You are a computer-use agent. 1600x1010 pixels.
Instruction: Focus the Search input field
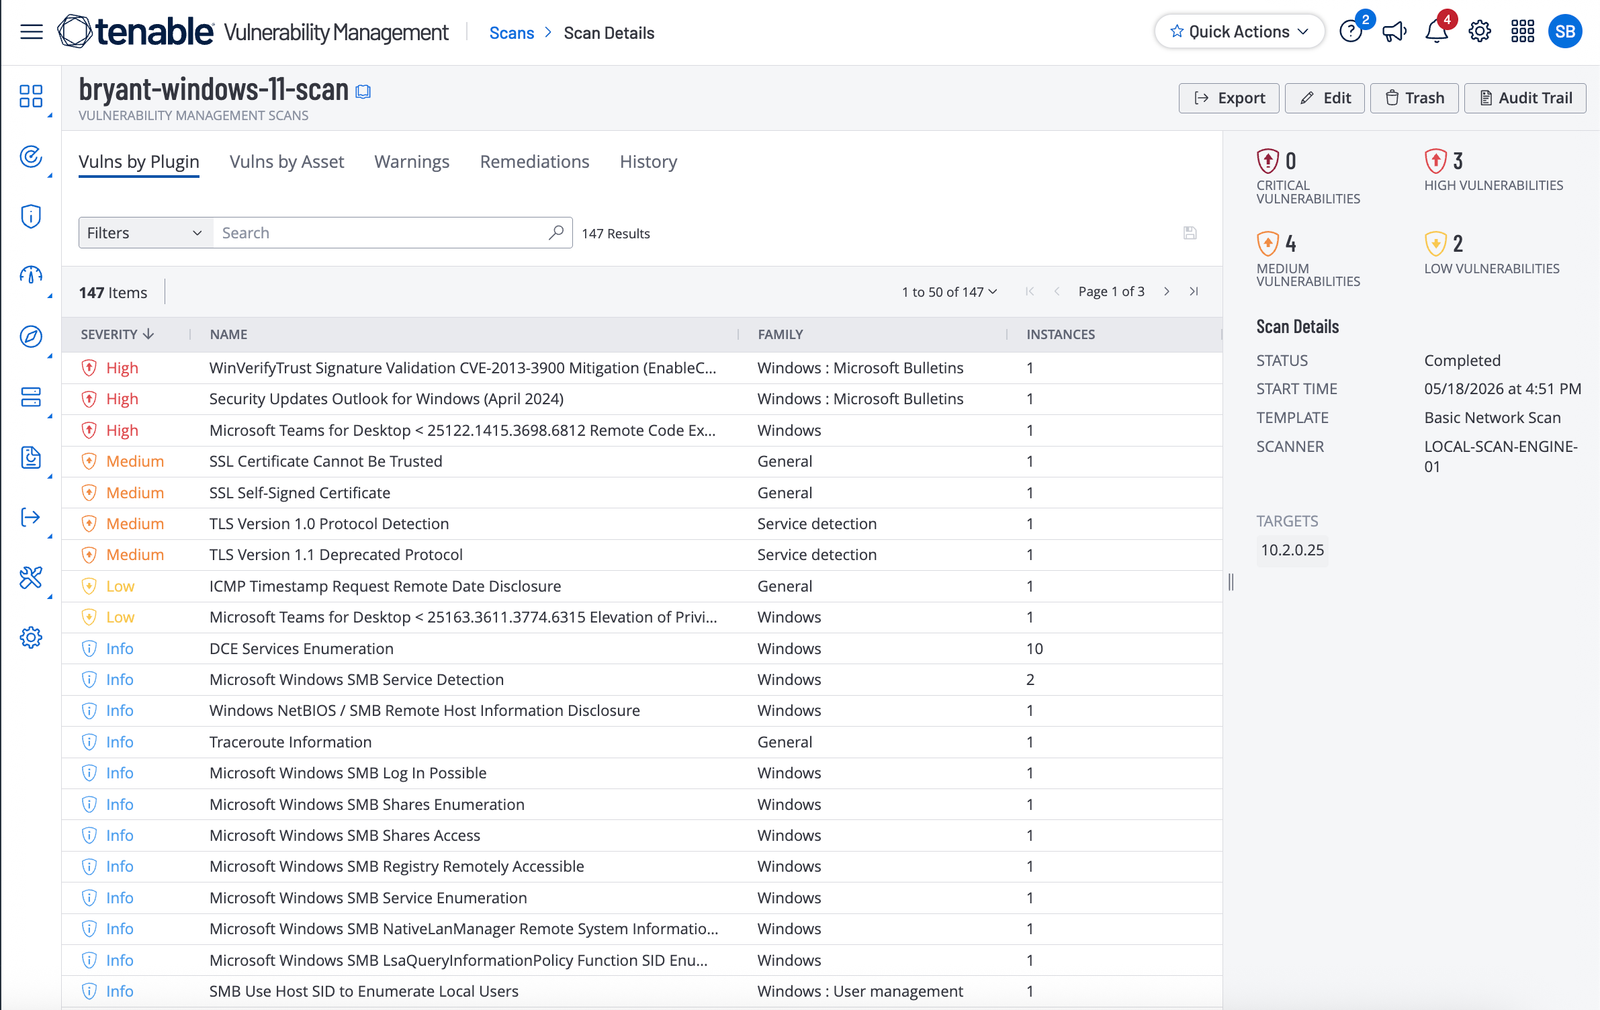click(x=381, y=233)
